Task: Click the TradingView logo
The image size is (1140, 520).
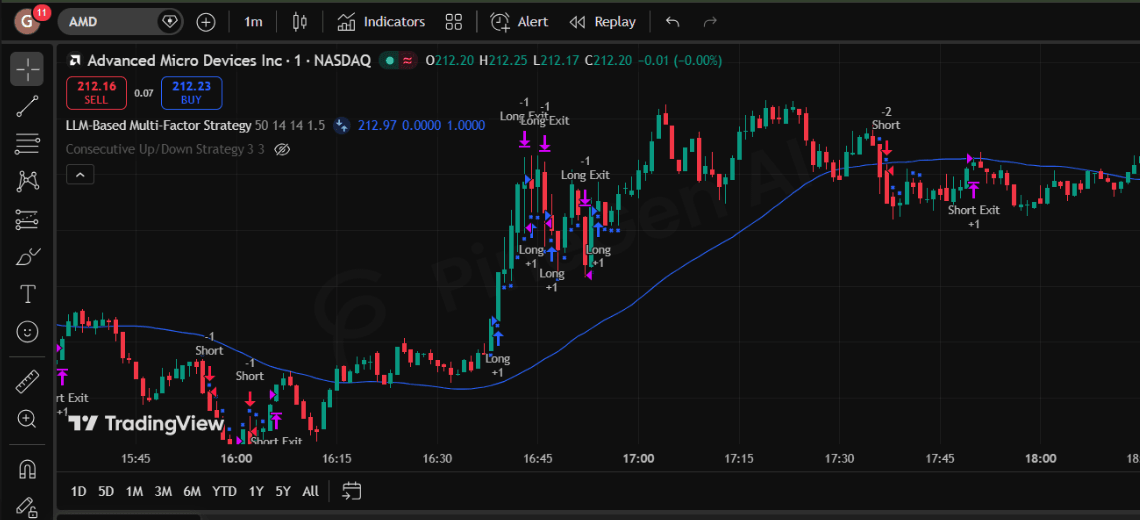Action: pyautogui.click(x=146, y=424)
